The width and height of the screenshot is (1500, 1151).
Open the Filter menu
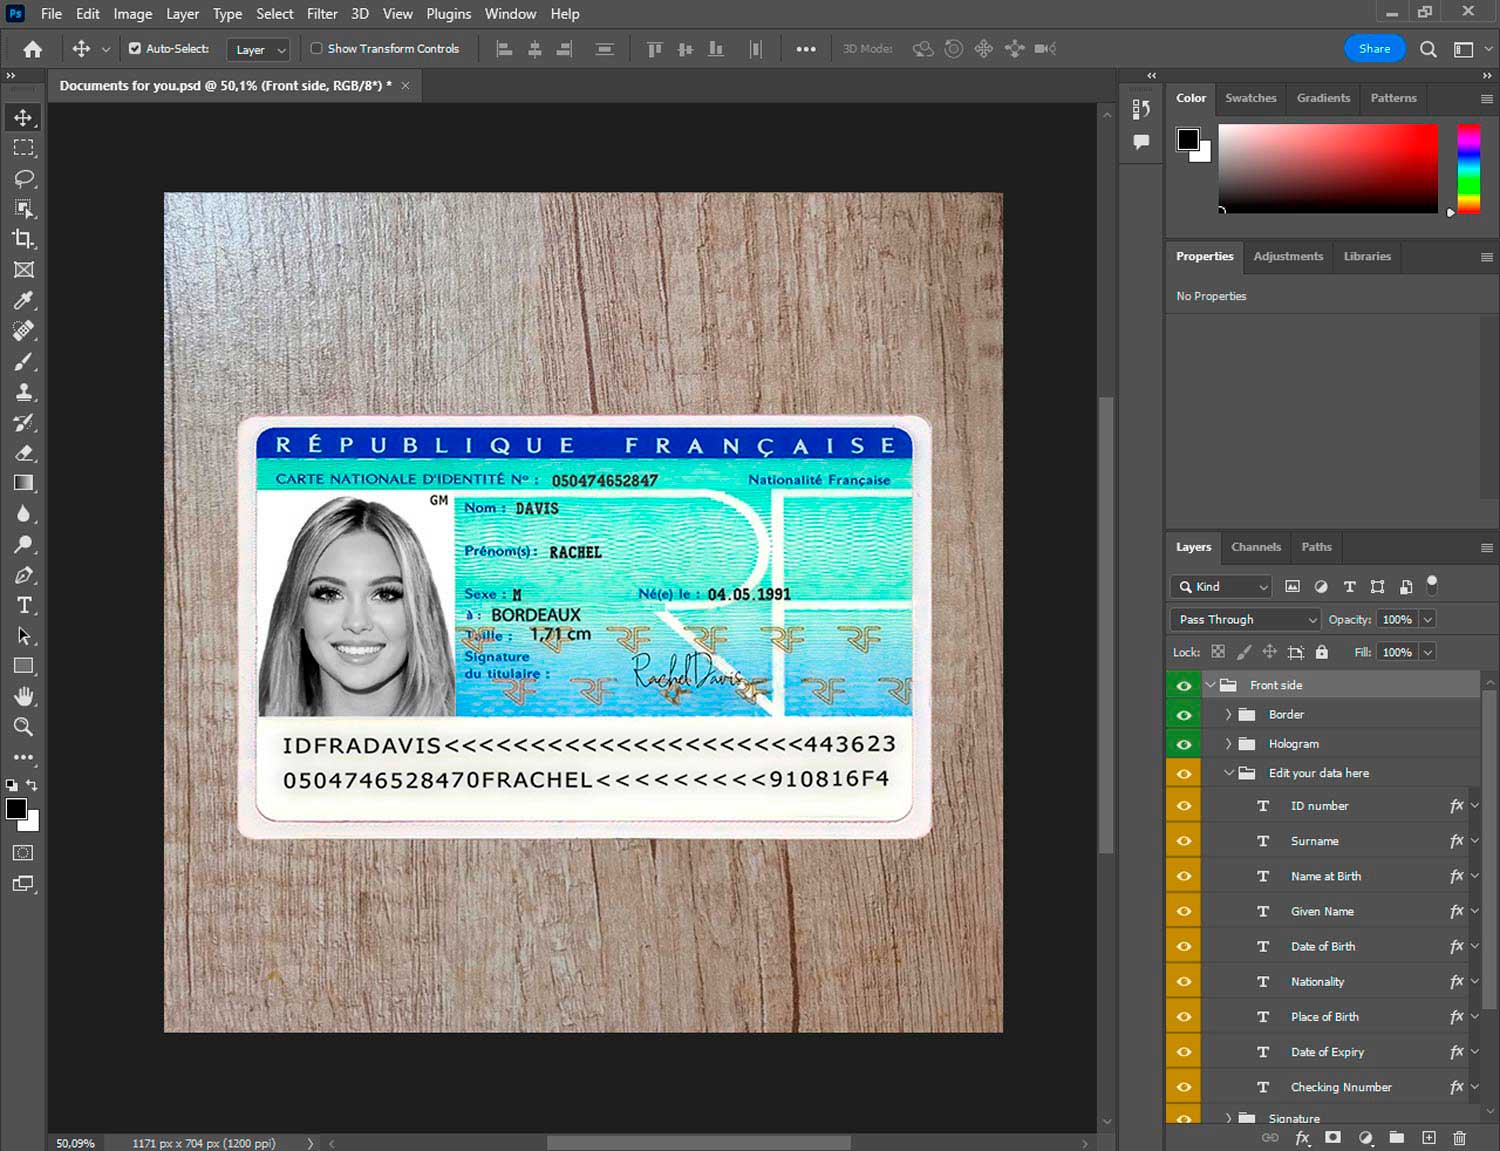(321, 14)
